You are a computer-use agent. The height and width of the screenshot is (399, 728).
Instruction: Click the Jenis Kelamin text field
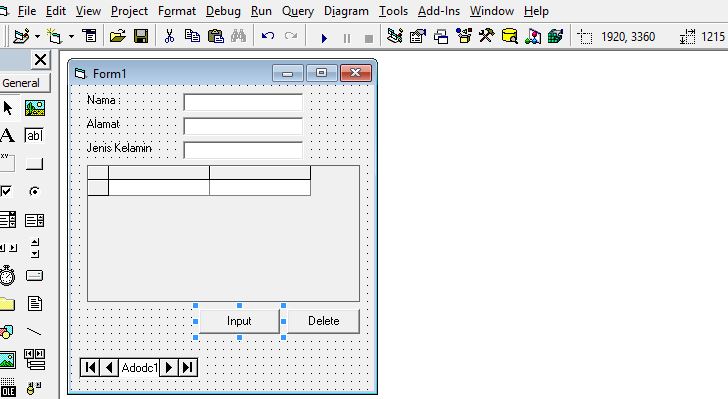[x=243, y=150]
